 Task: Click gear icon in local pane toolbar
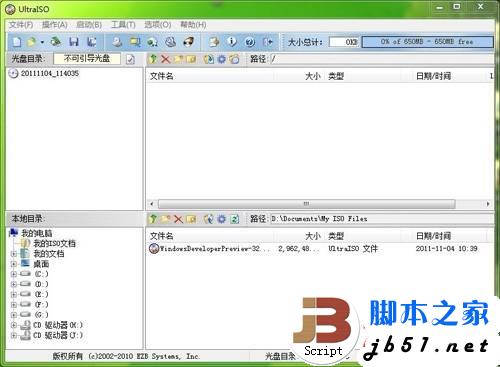click(x=222, y=219)
